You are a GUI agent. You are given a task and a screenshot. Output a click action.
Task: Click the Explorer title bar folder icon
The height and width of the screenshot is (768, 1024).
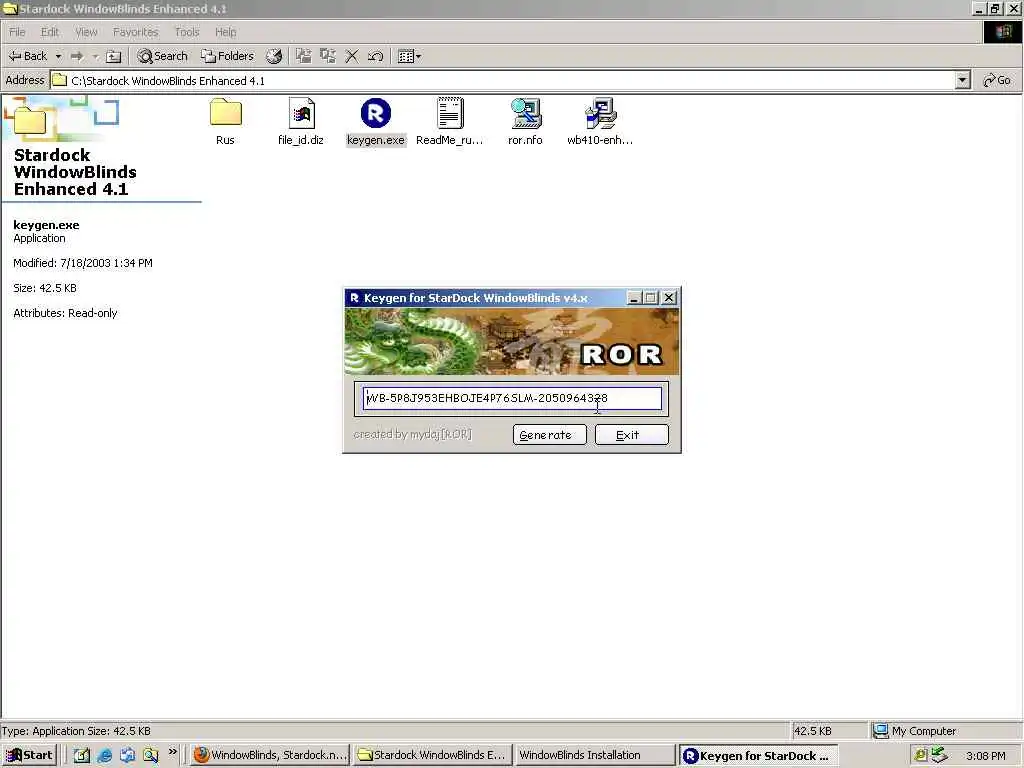[10, 8]
